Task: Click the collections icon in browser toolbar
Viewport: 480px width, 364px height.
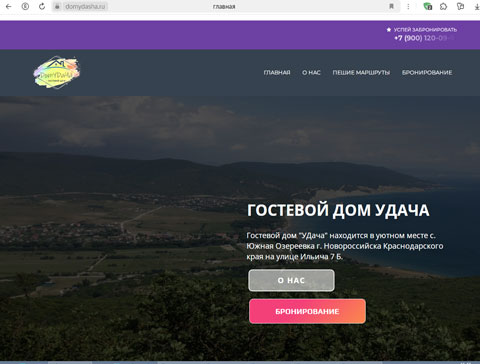Action: pyautogui.click(x=461, y=6)
